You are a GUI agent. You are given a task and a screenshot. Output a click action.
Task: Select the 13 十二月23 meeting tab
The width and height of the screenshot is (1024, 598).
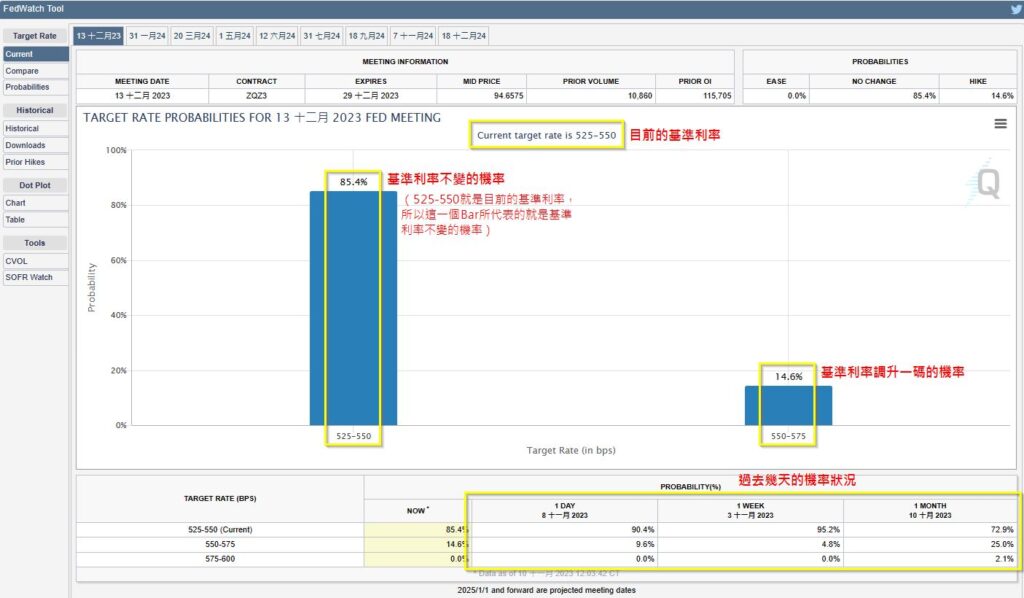click(99, 36)
